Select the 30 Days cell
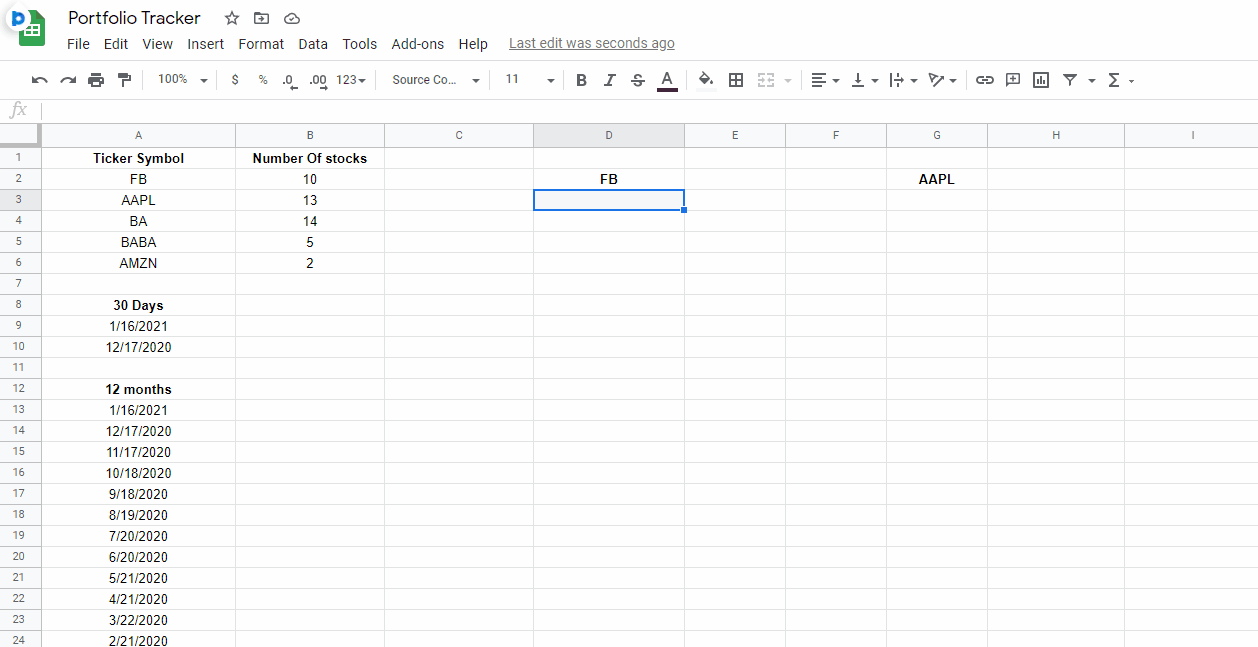 [138, 305]
